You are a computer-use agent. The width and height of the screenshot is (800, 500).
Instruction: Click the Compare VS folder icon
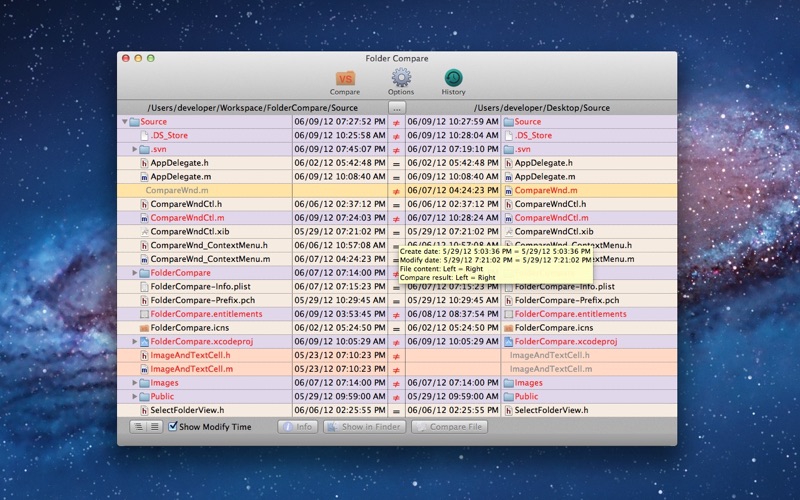[345, 79]
